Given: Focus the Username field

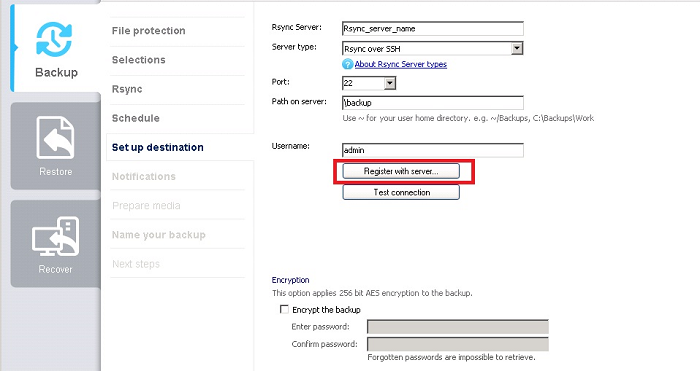Looking at the screenshot, I should pyautogui.click(x=433, y=150).
